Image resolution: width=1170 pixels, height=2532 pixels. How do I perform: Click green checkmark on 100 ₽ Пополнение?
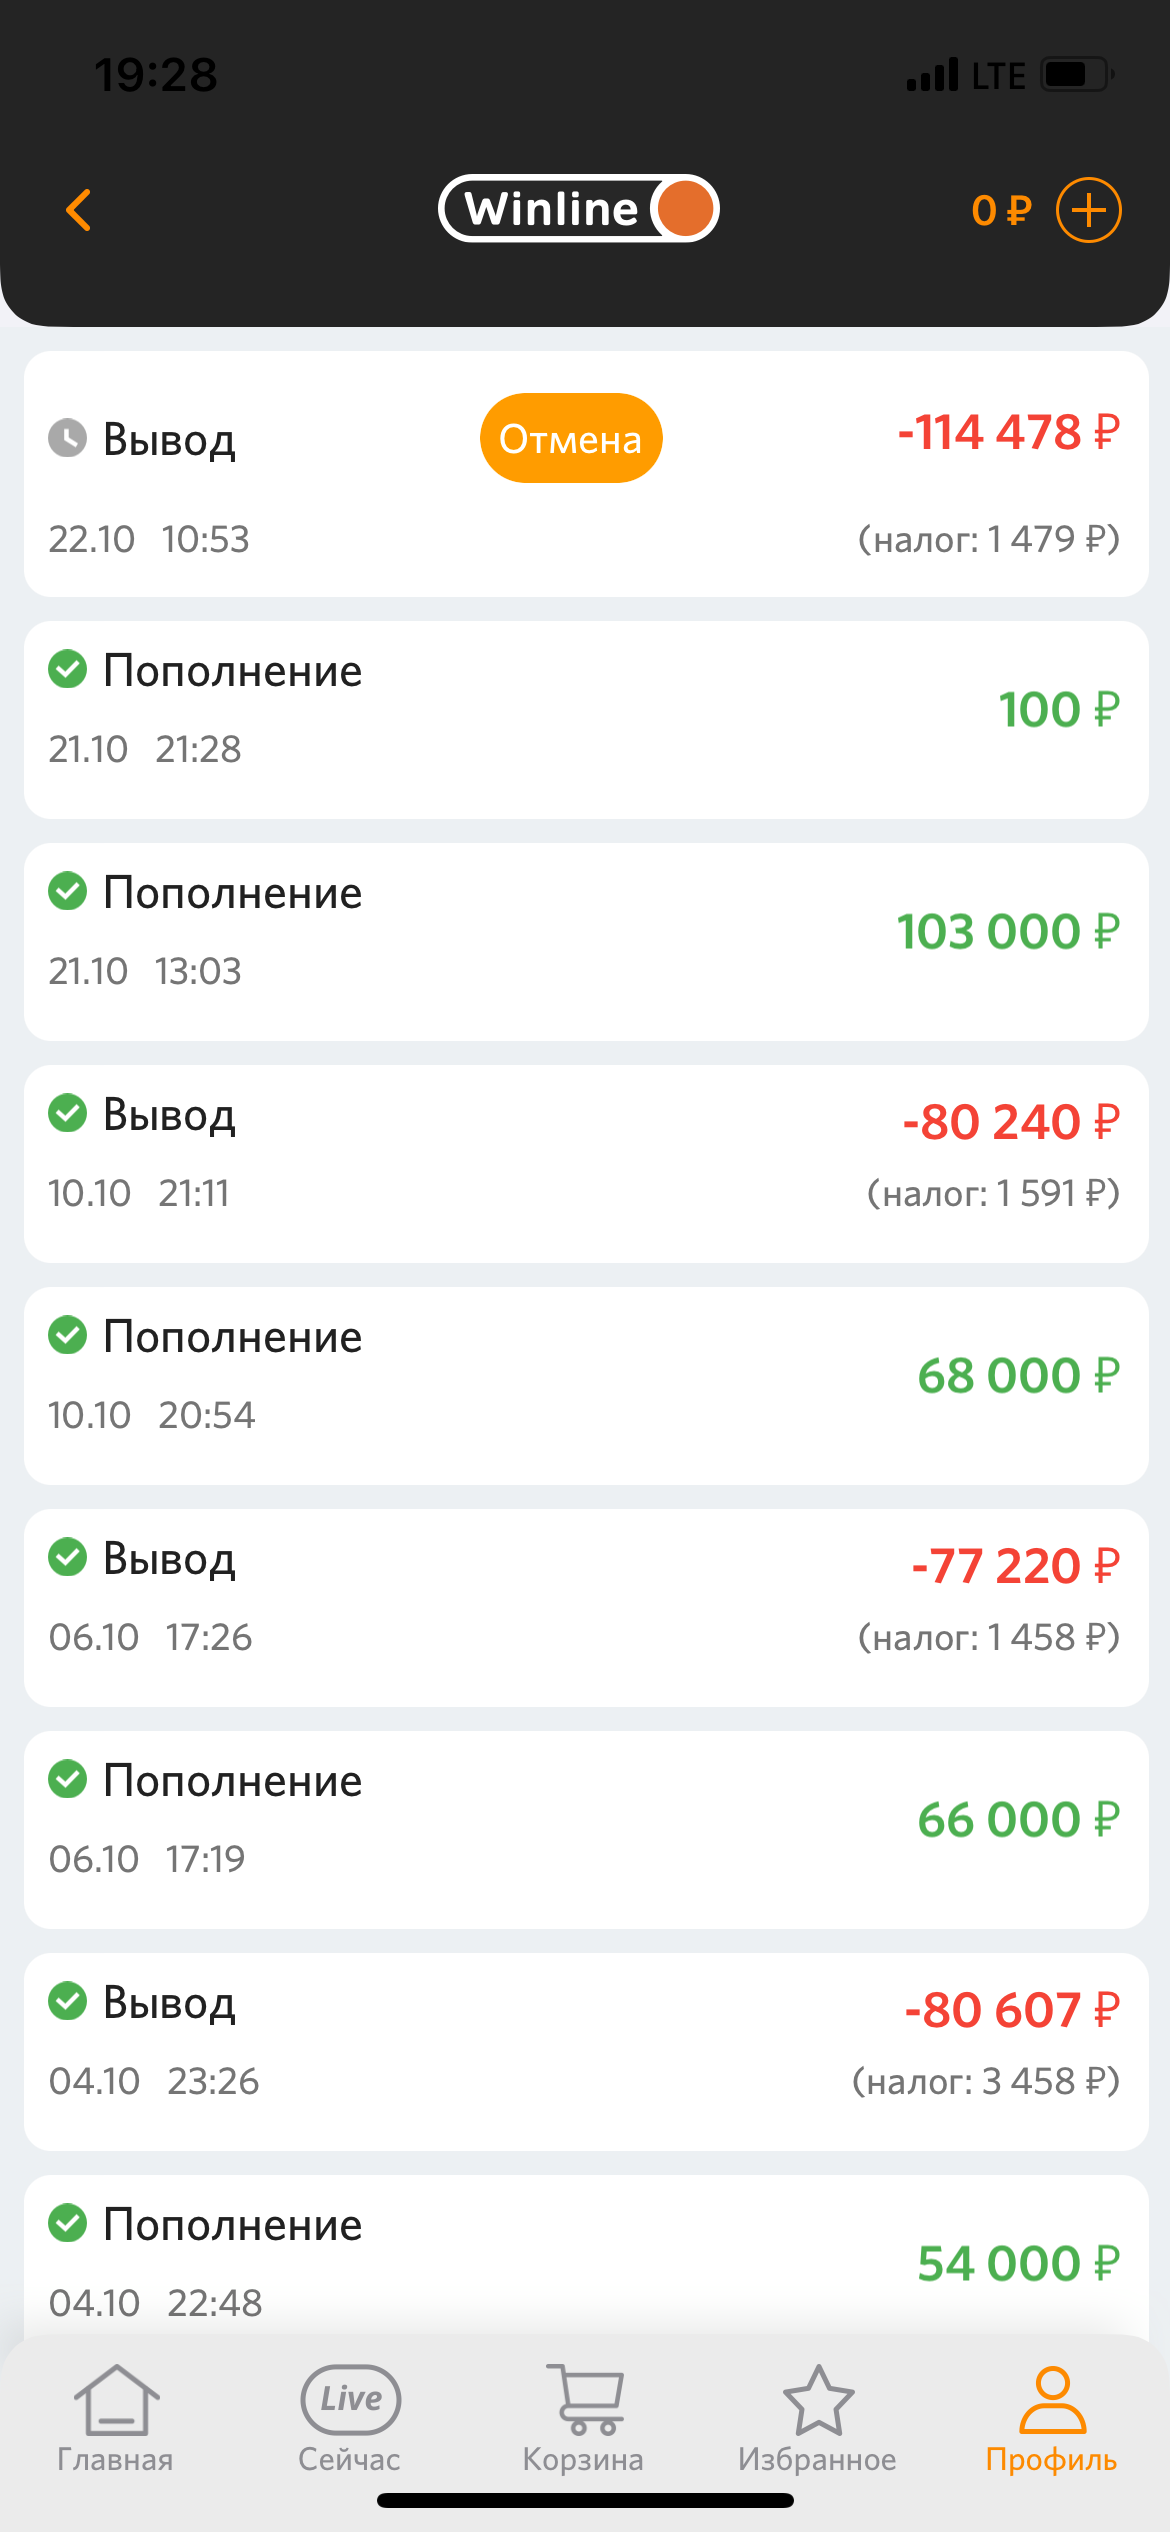point(68,669)
